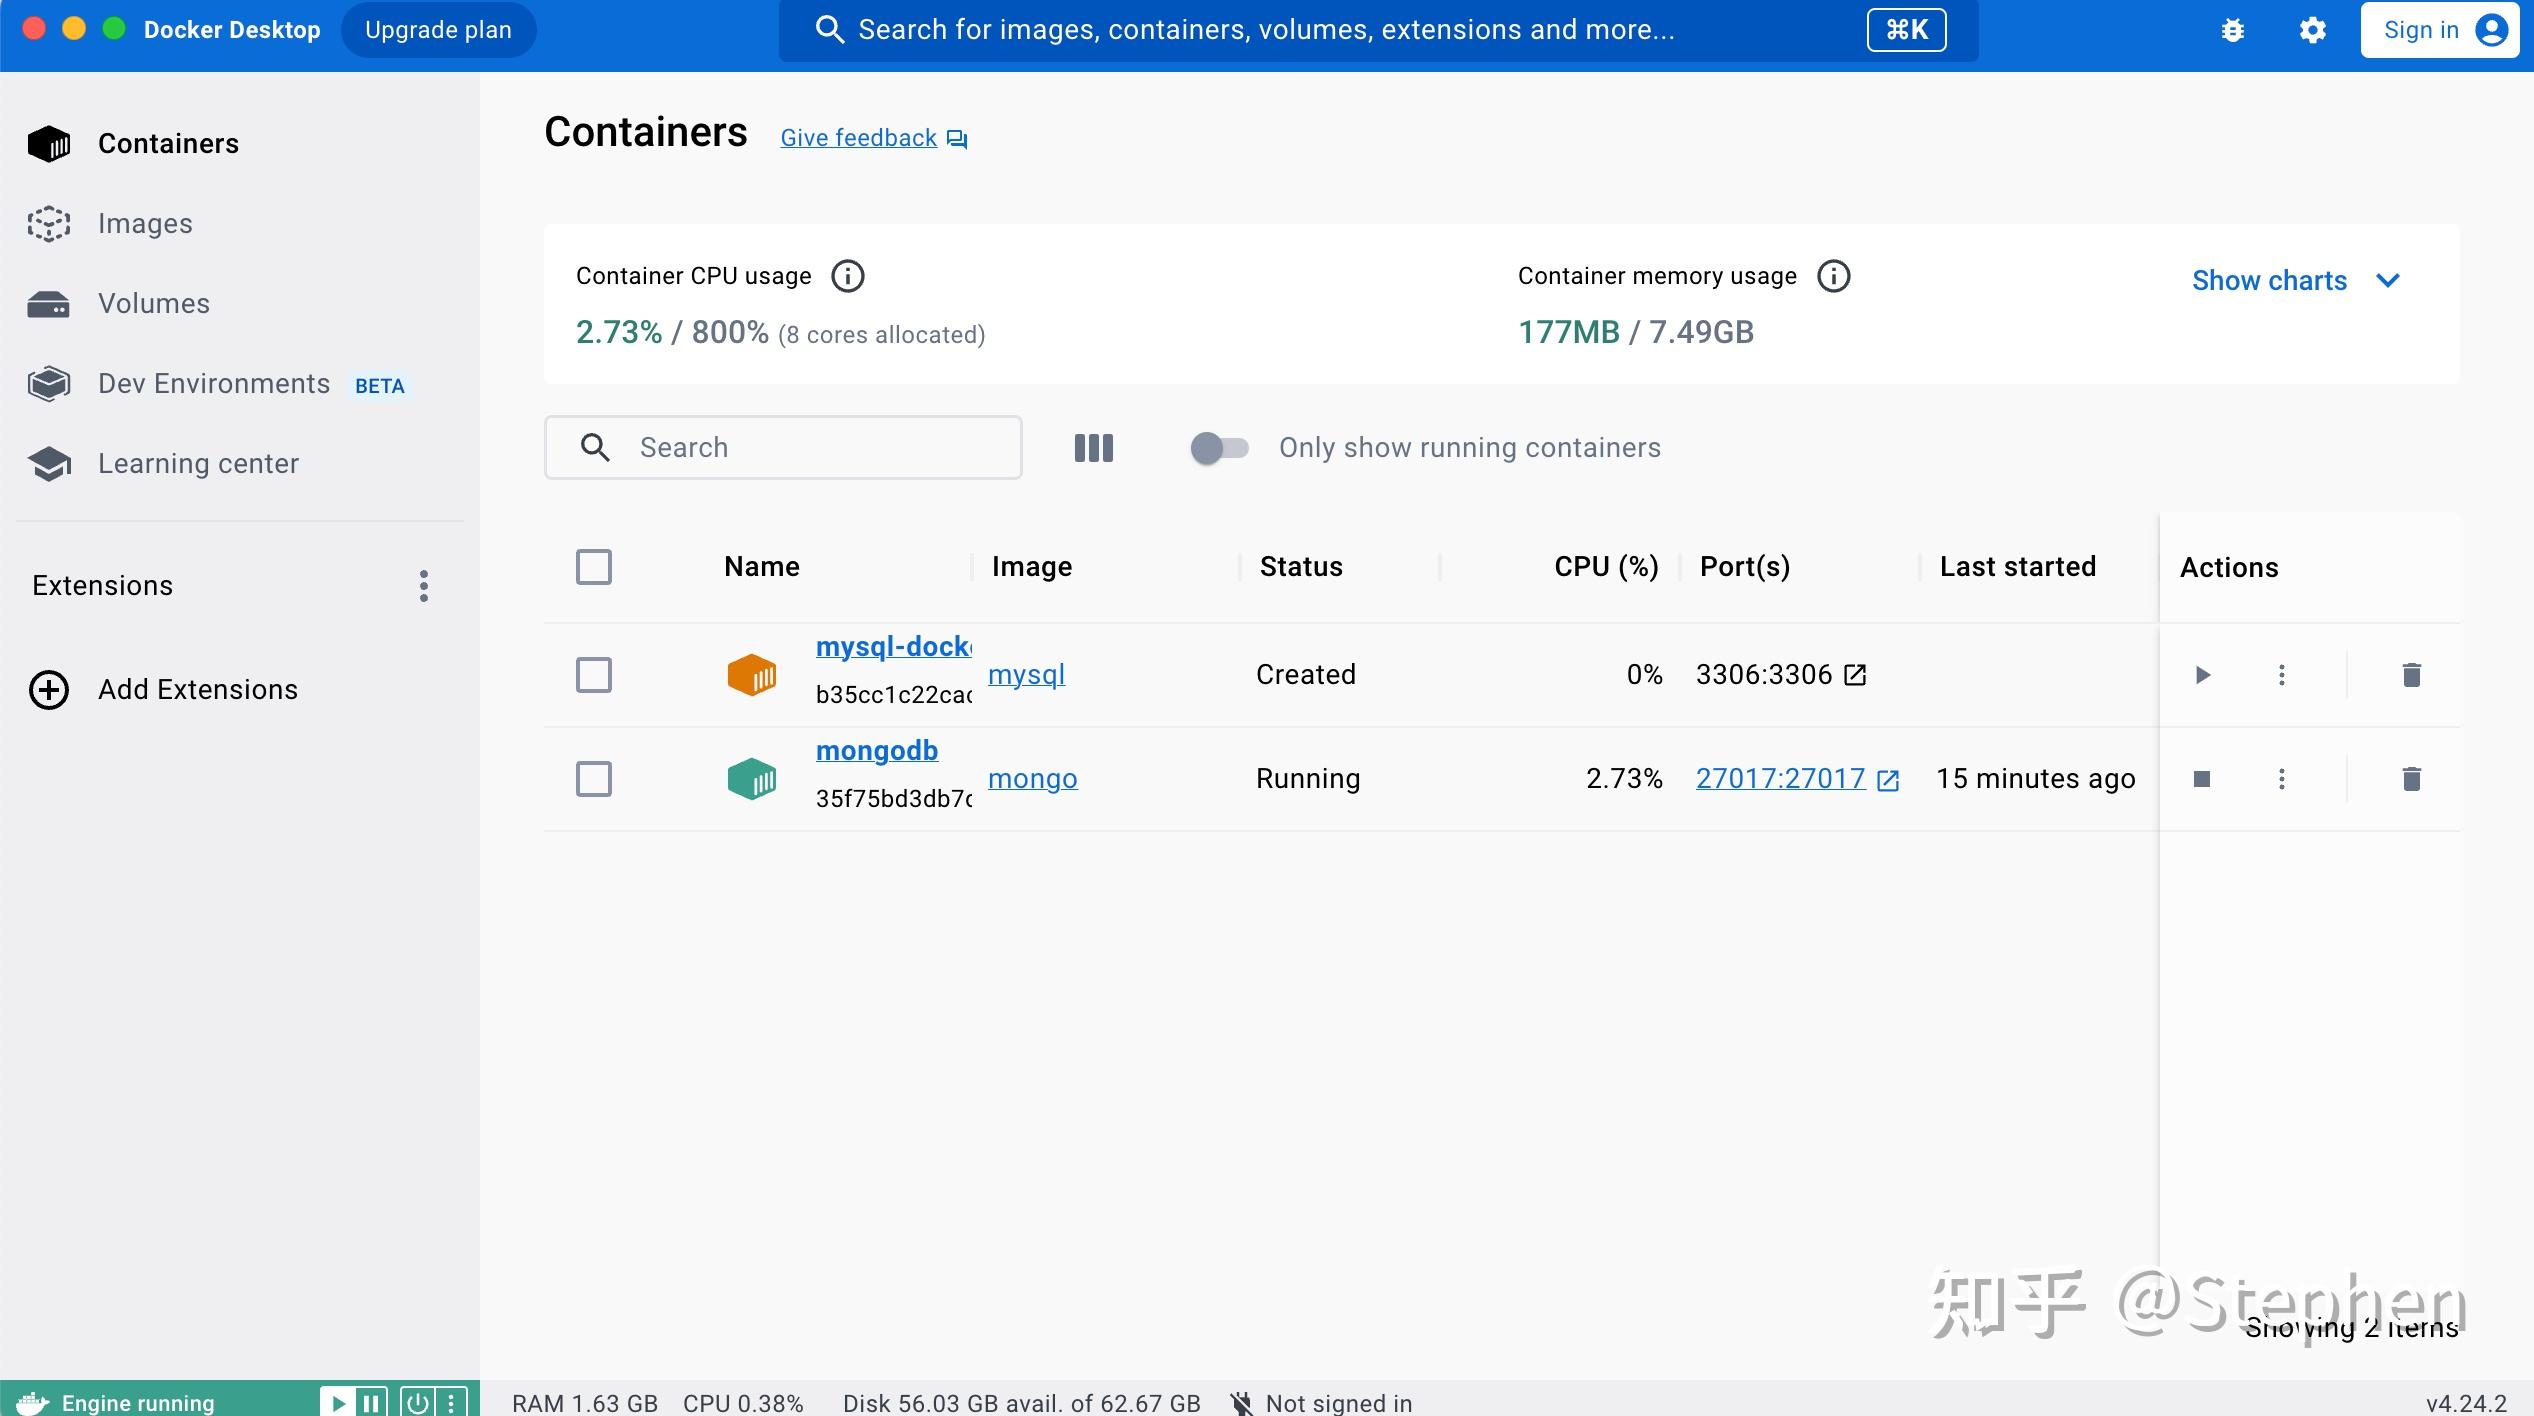This screenshot has height=1416, width=2534.
Task: Focus the global search bar
Action: click(1378, 30)
